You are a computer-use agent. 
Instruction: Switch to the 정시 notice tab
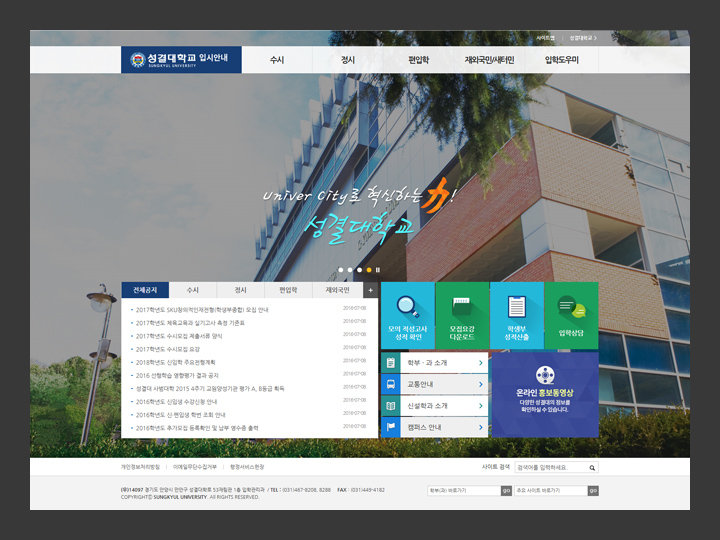pos(241,290)
